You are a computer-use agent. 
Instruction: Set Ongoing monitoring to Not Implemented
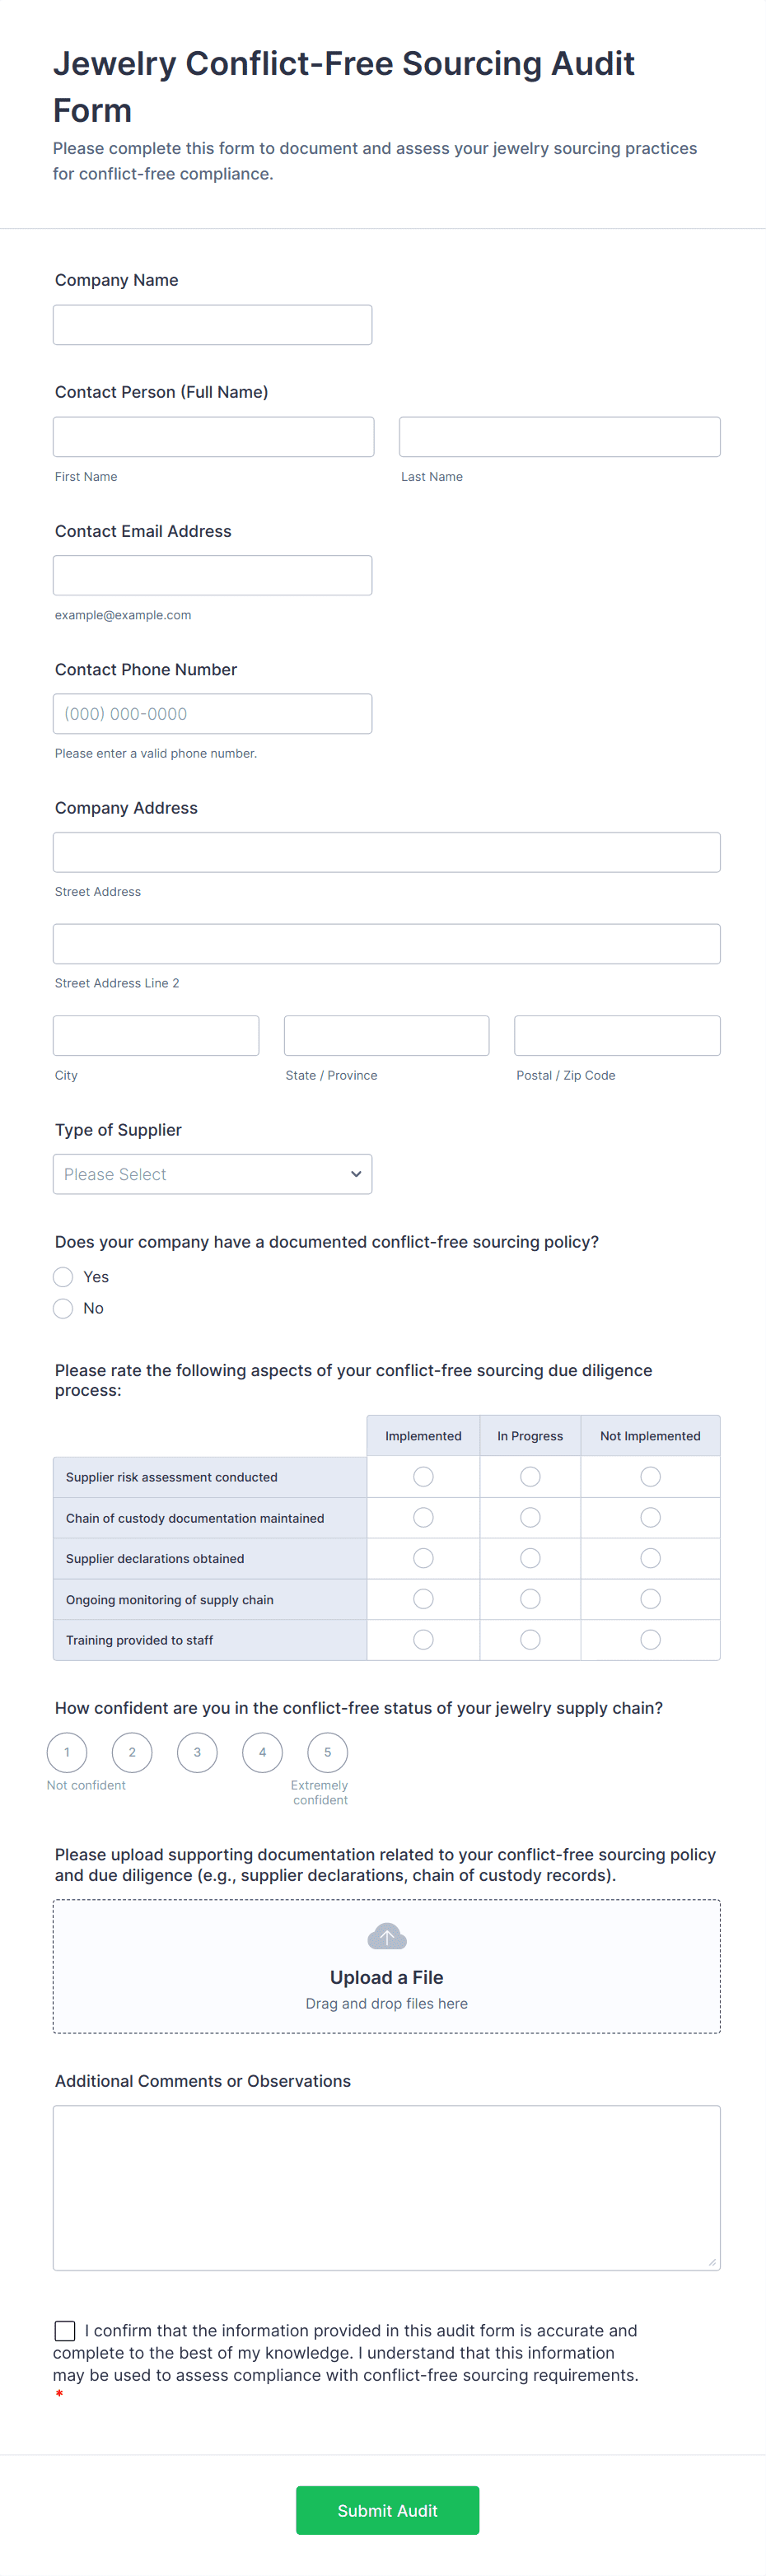click(650, 1599)
